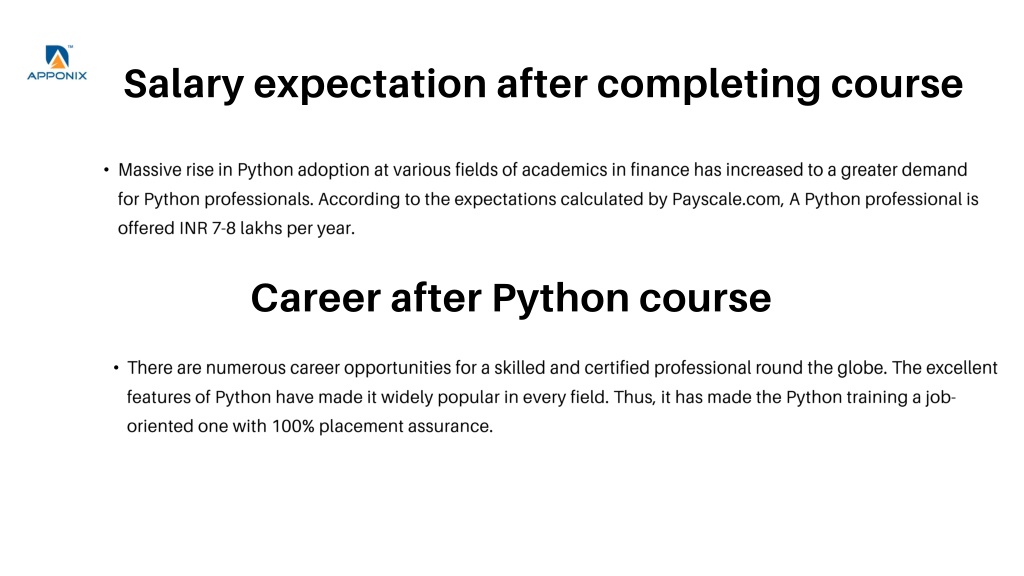Click the bullet marker before Massive rise
1024x576 pixels.
[106, 170]
